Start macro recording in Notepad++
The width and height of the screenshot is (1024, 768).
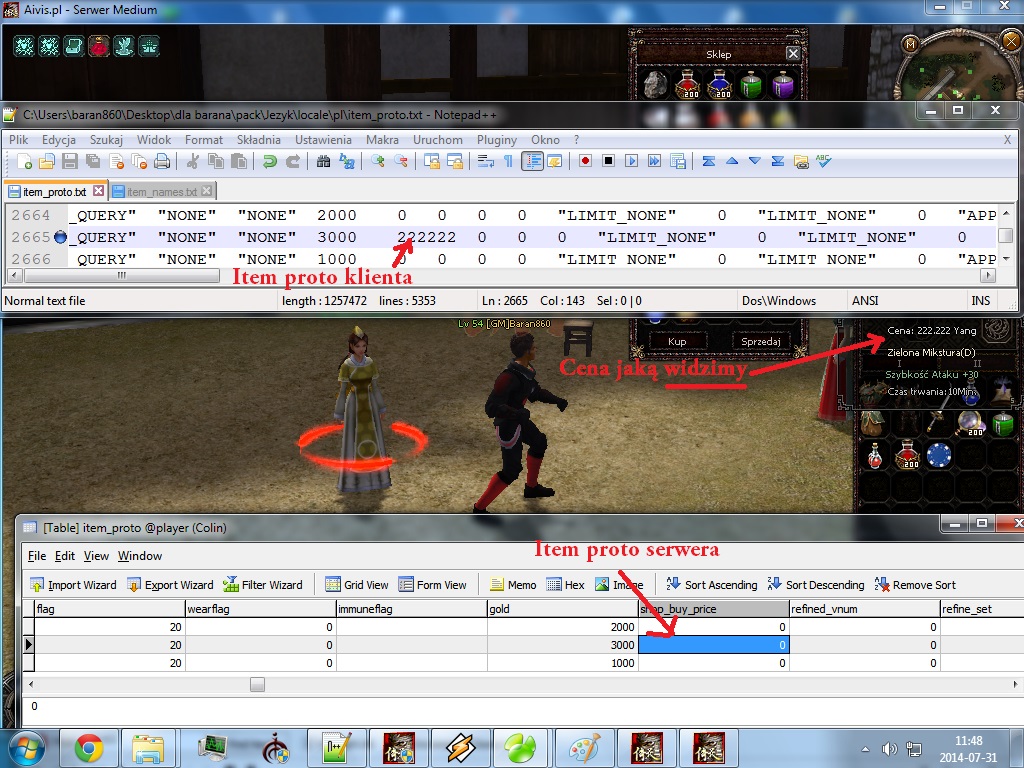(x=585, y=161)
